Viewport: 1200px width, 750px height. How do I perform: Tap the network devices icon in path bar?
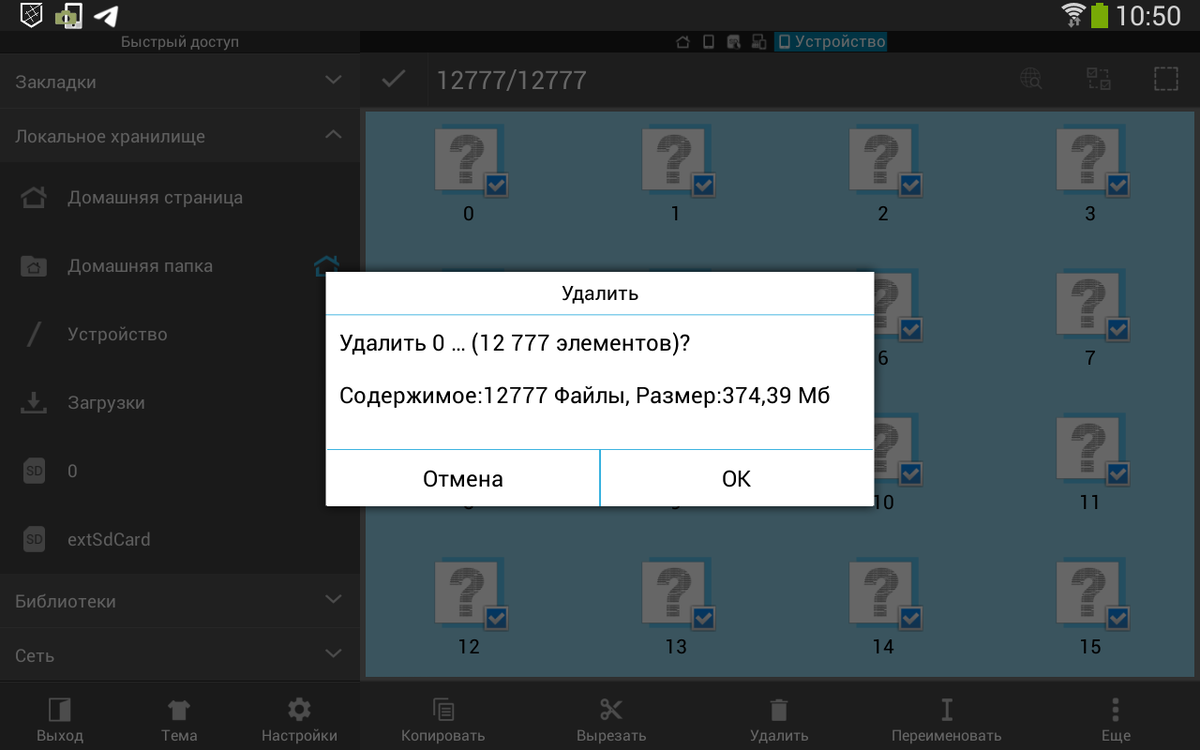[759, 42]
